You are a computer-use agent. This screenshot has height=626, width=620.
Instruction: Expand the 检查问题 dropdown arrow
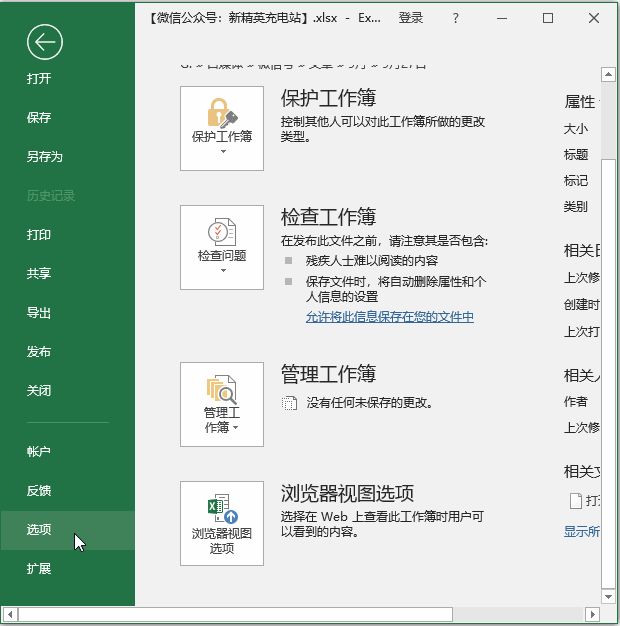click(x=223, y=270)
